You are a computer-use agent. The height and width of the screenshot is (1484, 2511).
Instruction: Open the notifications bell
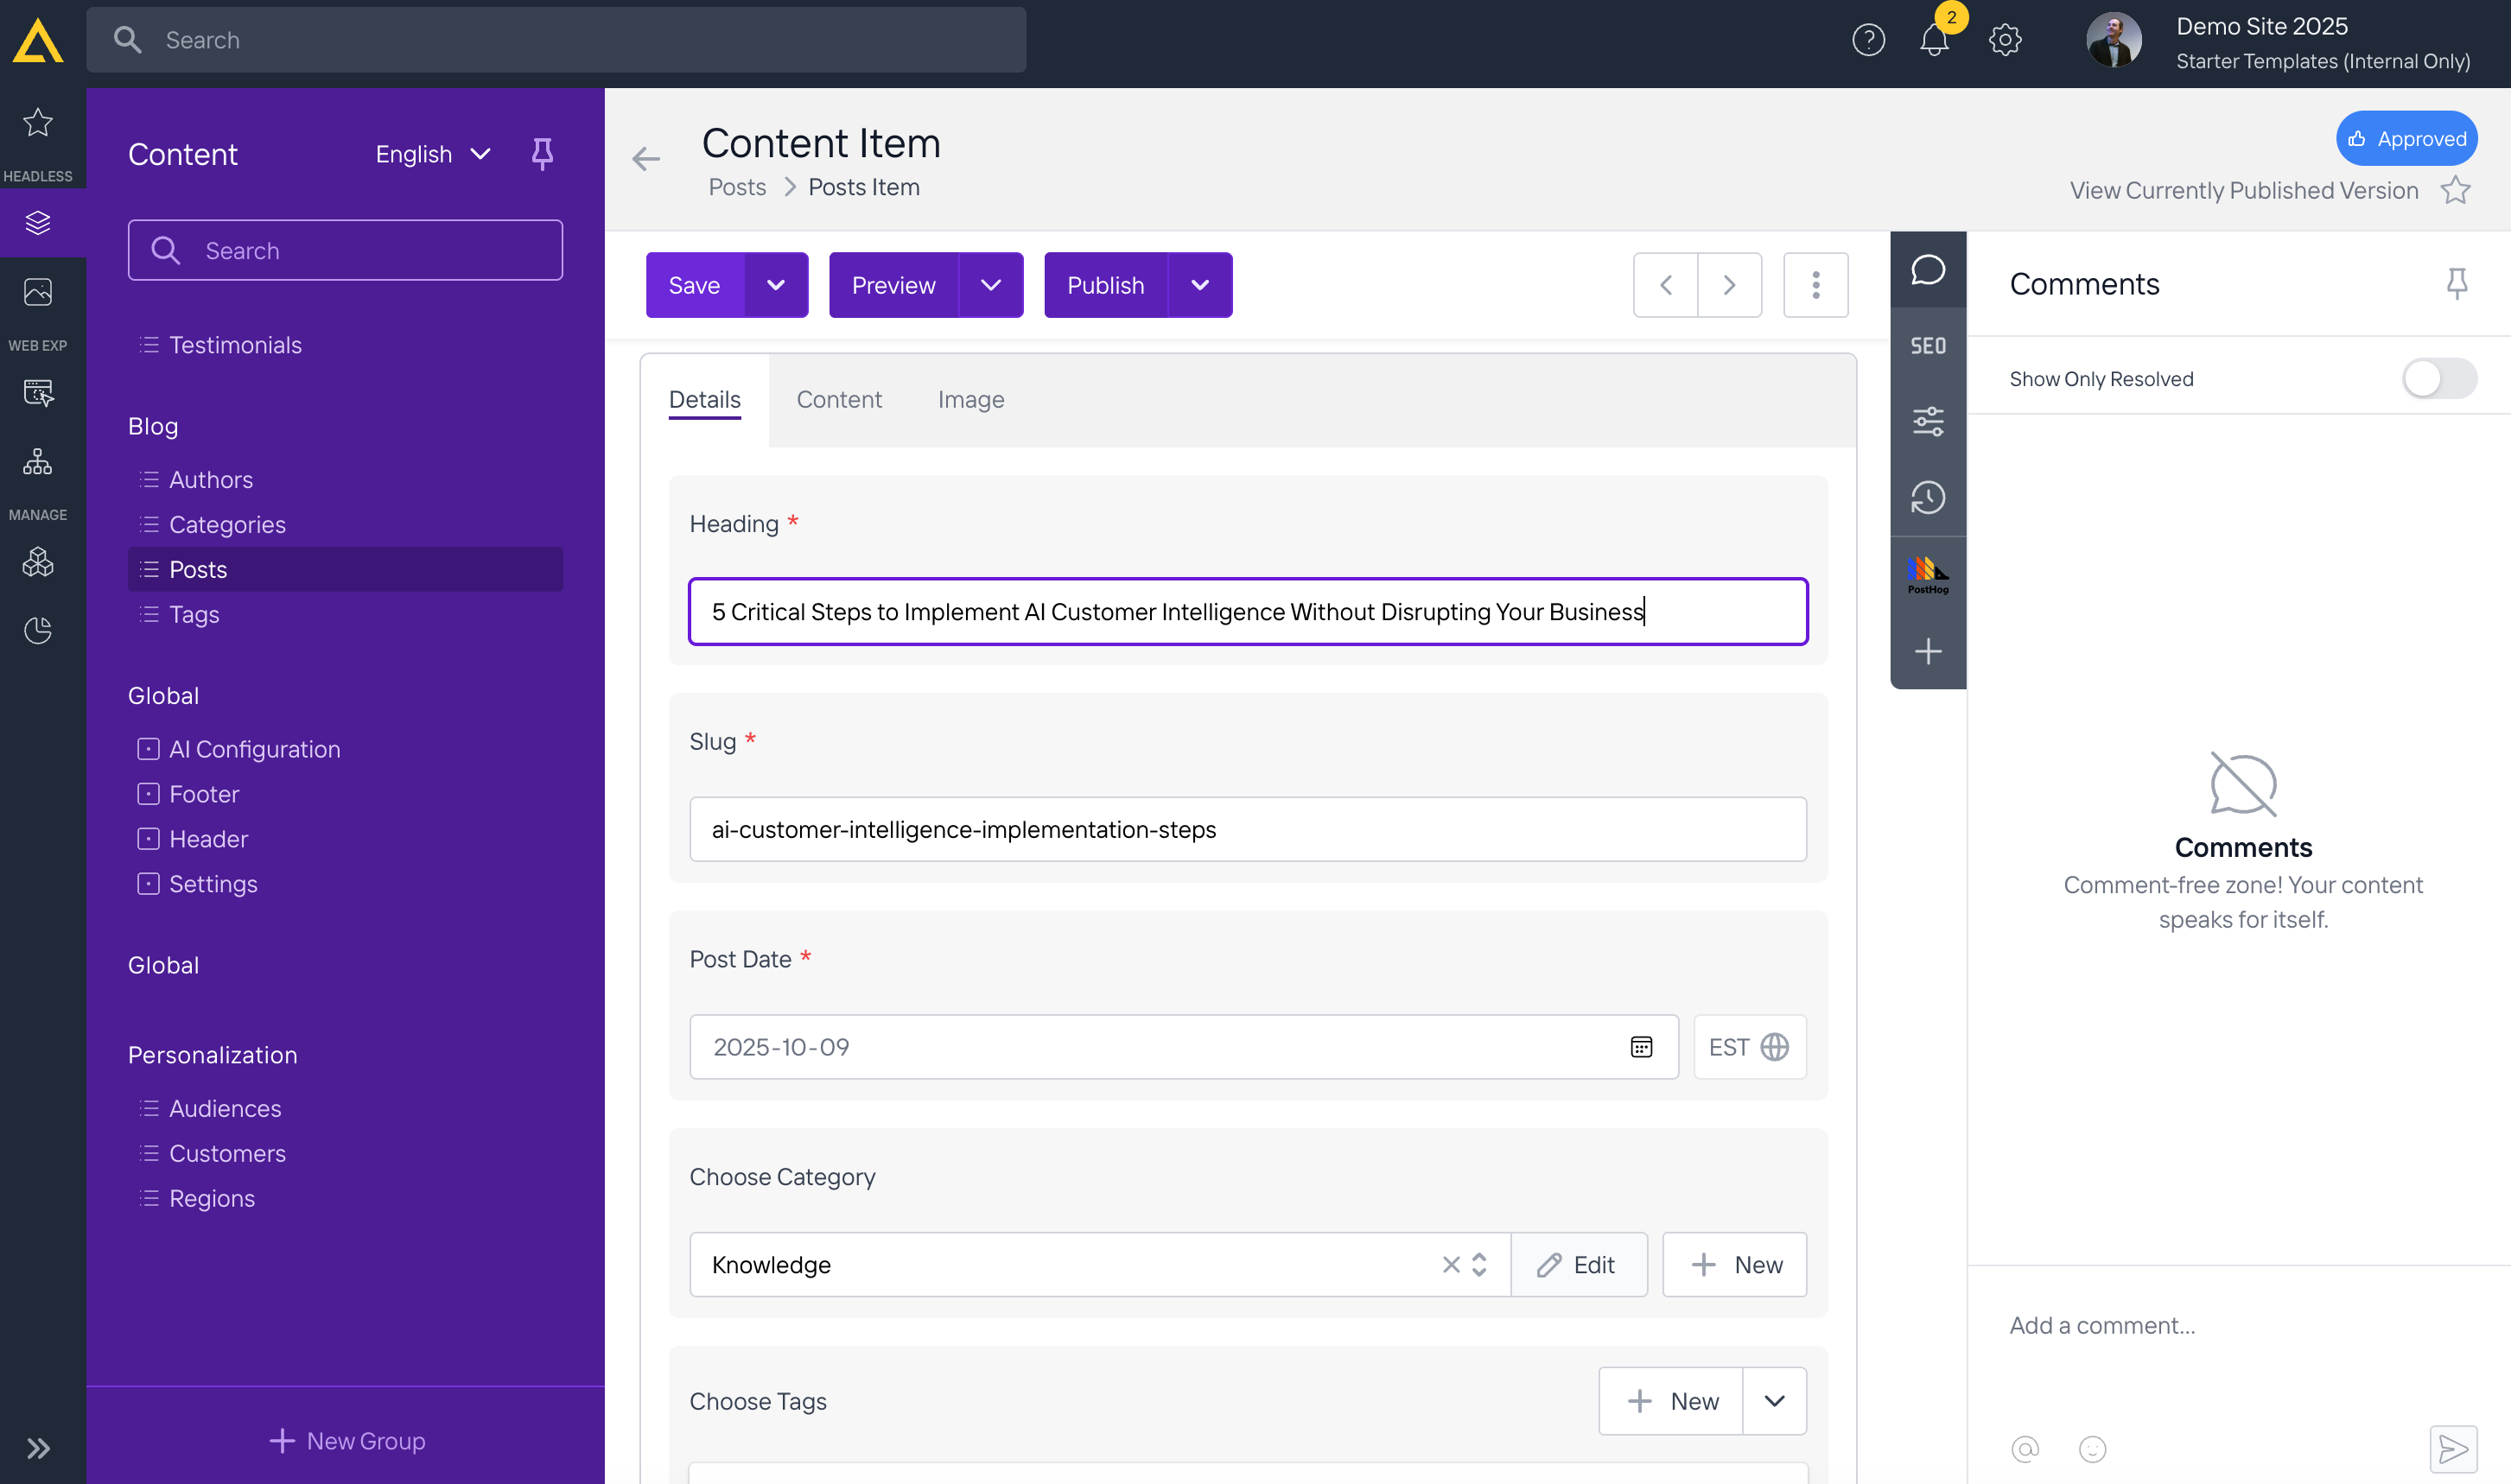[x=1934, y=40]
